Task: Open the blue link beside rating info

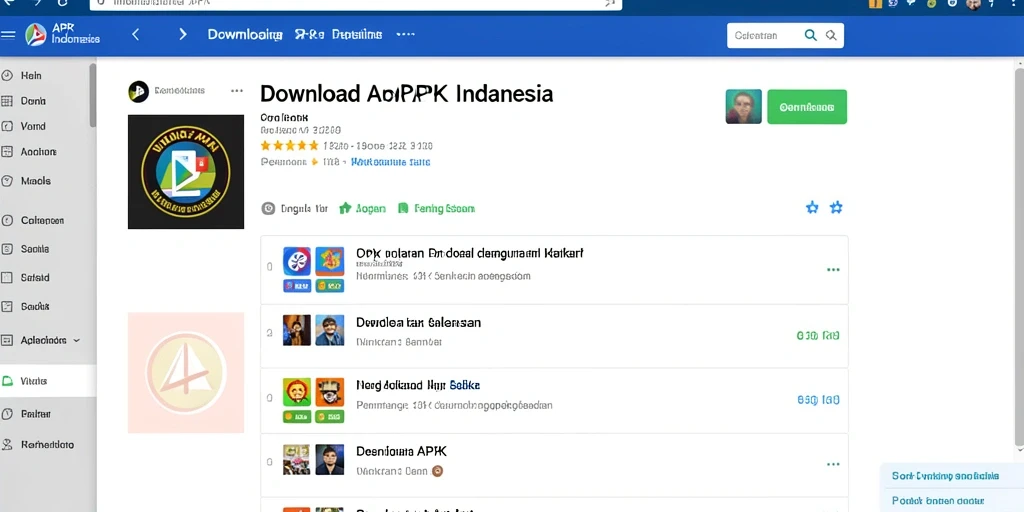Action: [391, 162]
